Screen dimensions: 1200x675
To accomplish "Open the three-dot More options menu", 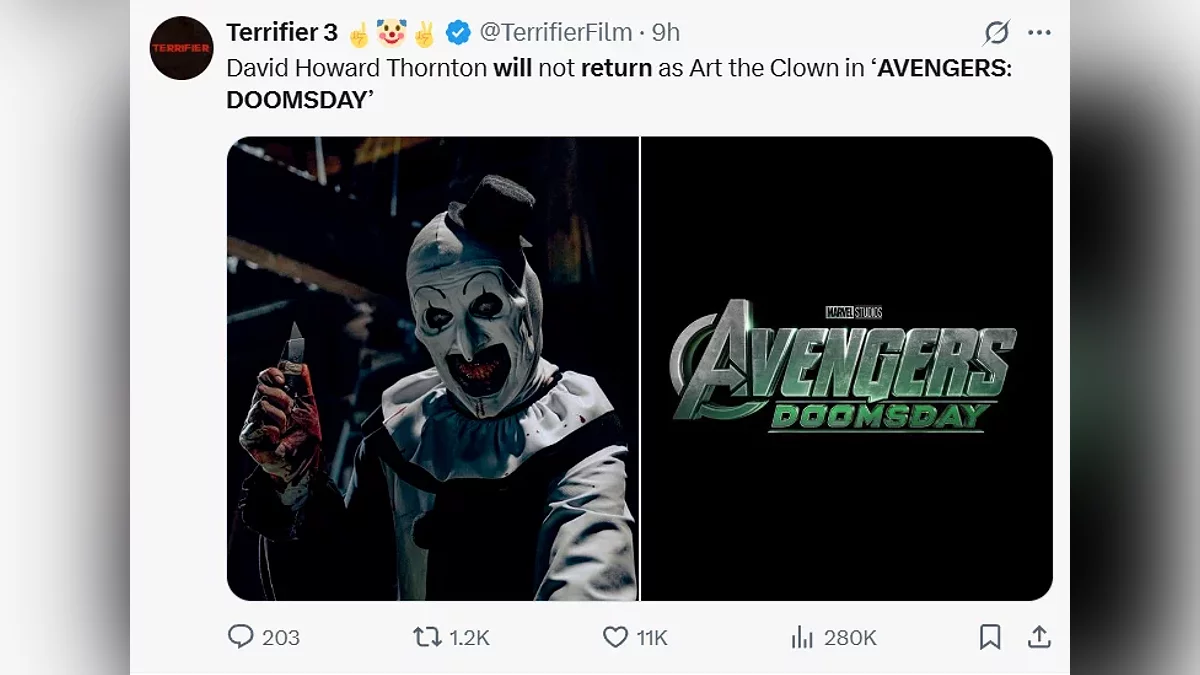I will click(x=1039, y=33).
